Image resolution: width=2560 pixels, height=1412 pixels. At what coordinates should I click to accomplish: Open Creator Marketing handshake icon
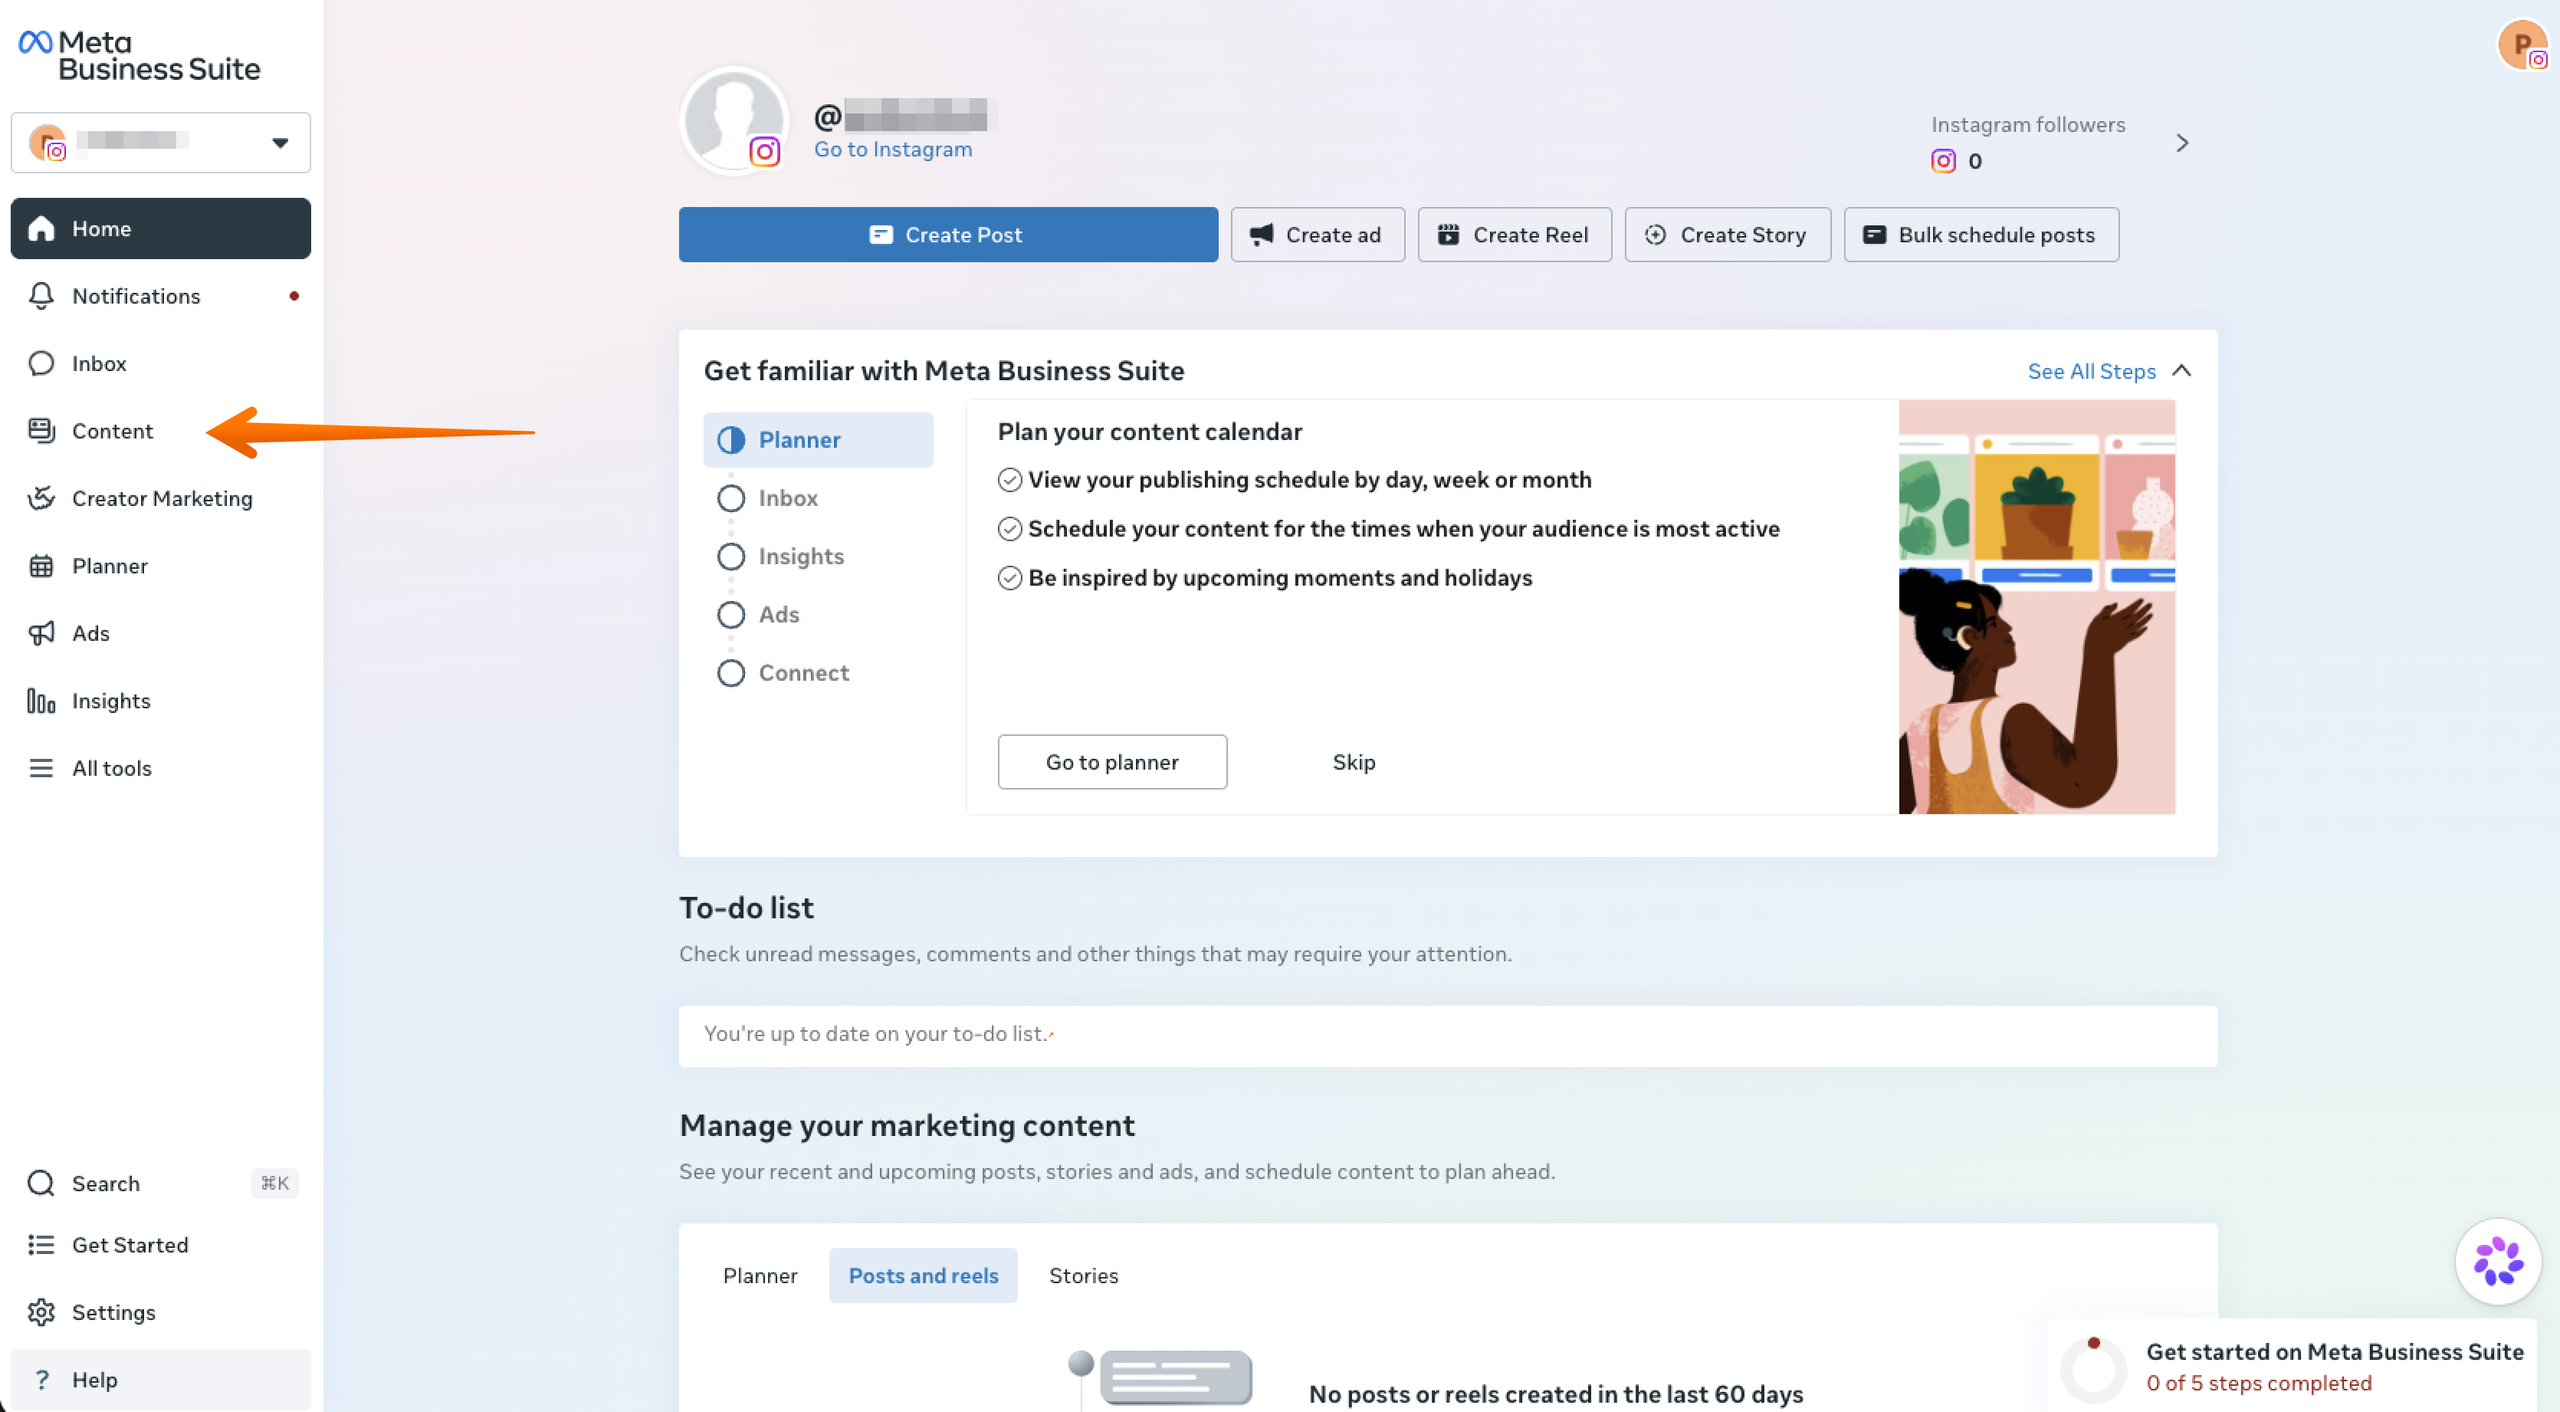click(x=41, y=498)
